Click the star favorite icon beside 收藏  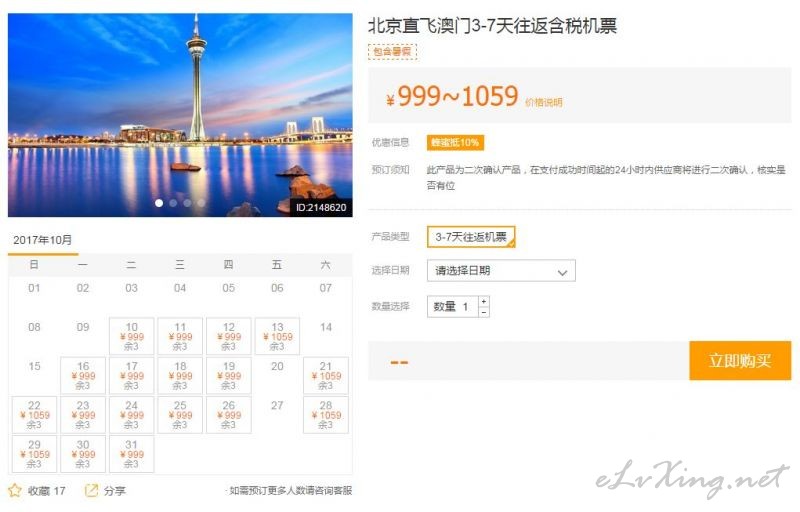pyautogui.click(x=15, y=491)
